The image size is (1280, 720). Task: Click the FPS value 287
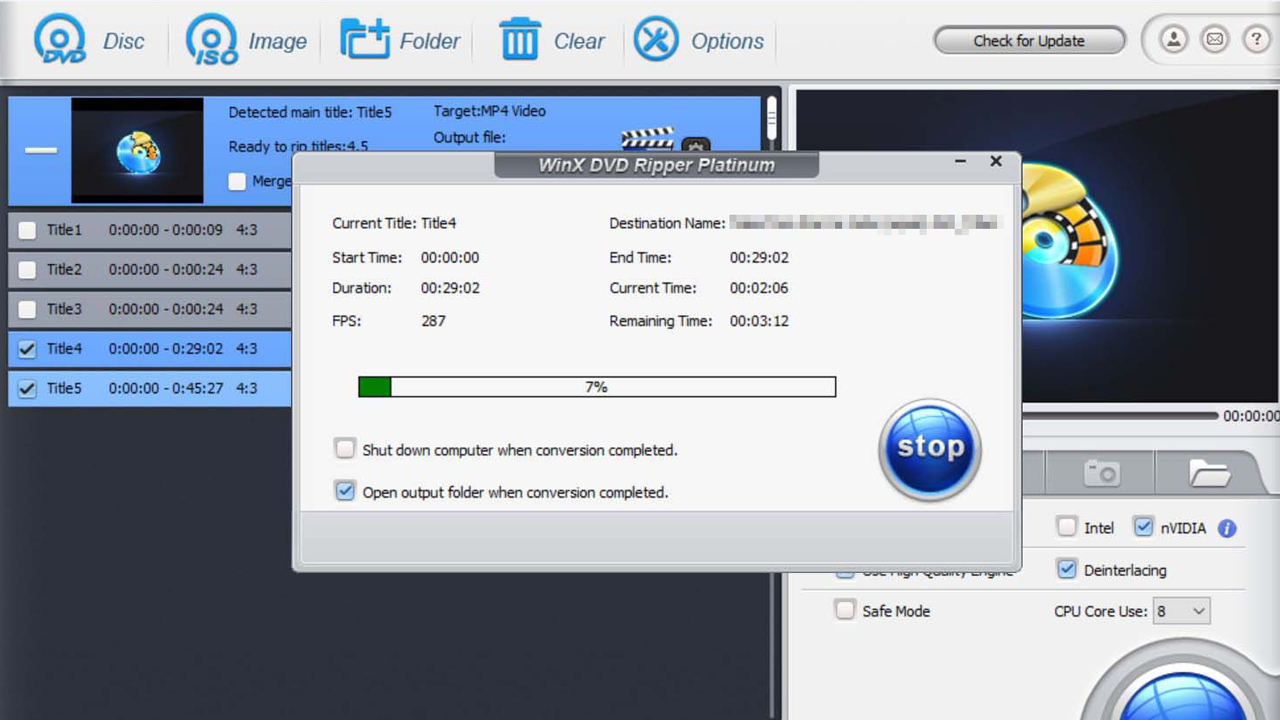coord(433,321)
